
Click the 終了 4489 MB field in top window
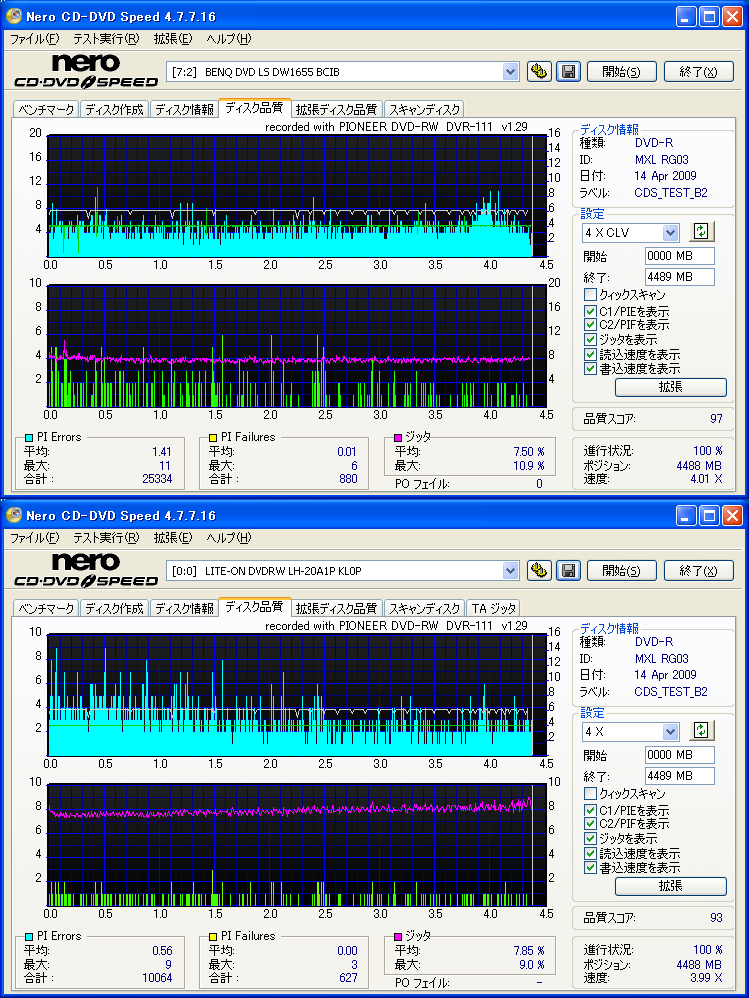tap(680, 277)
